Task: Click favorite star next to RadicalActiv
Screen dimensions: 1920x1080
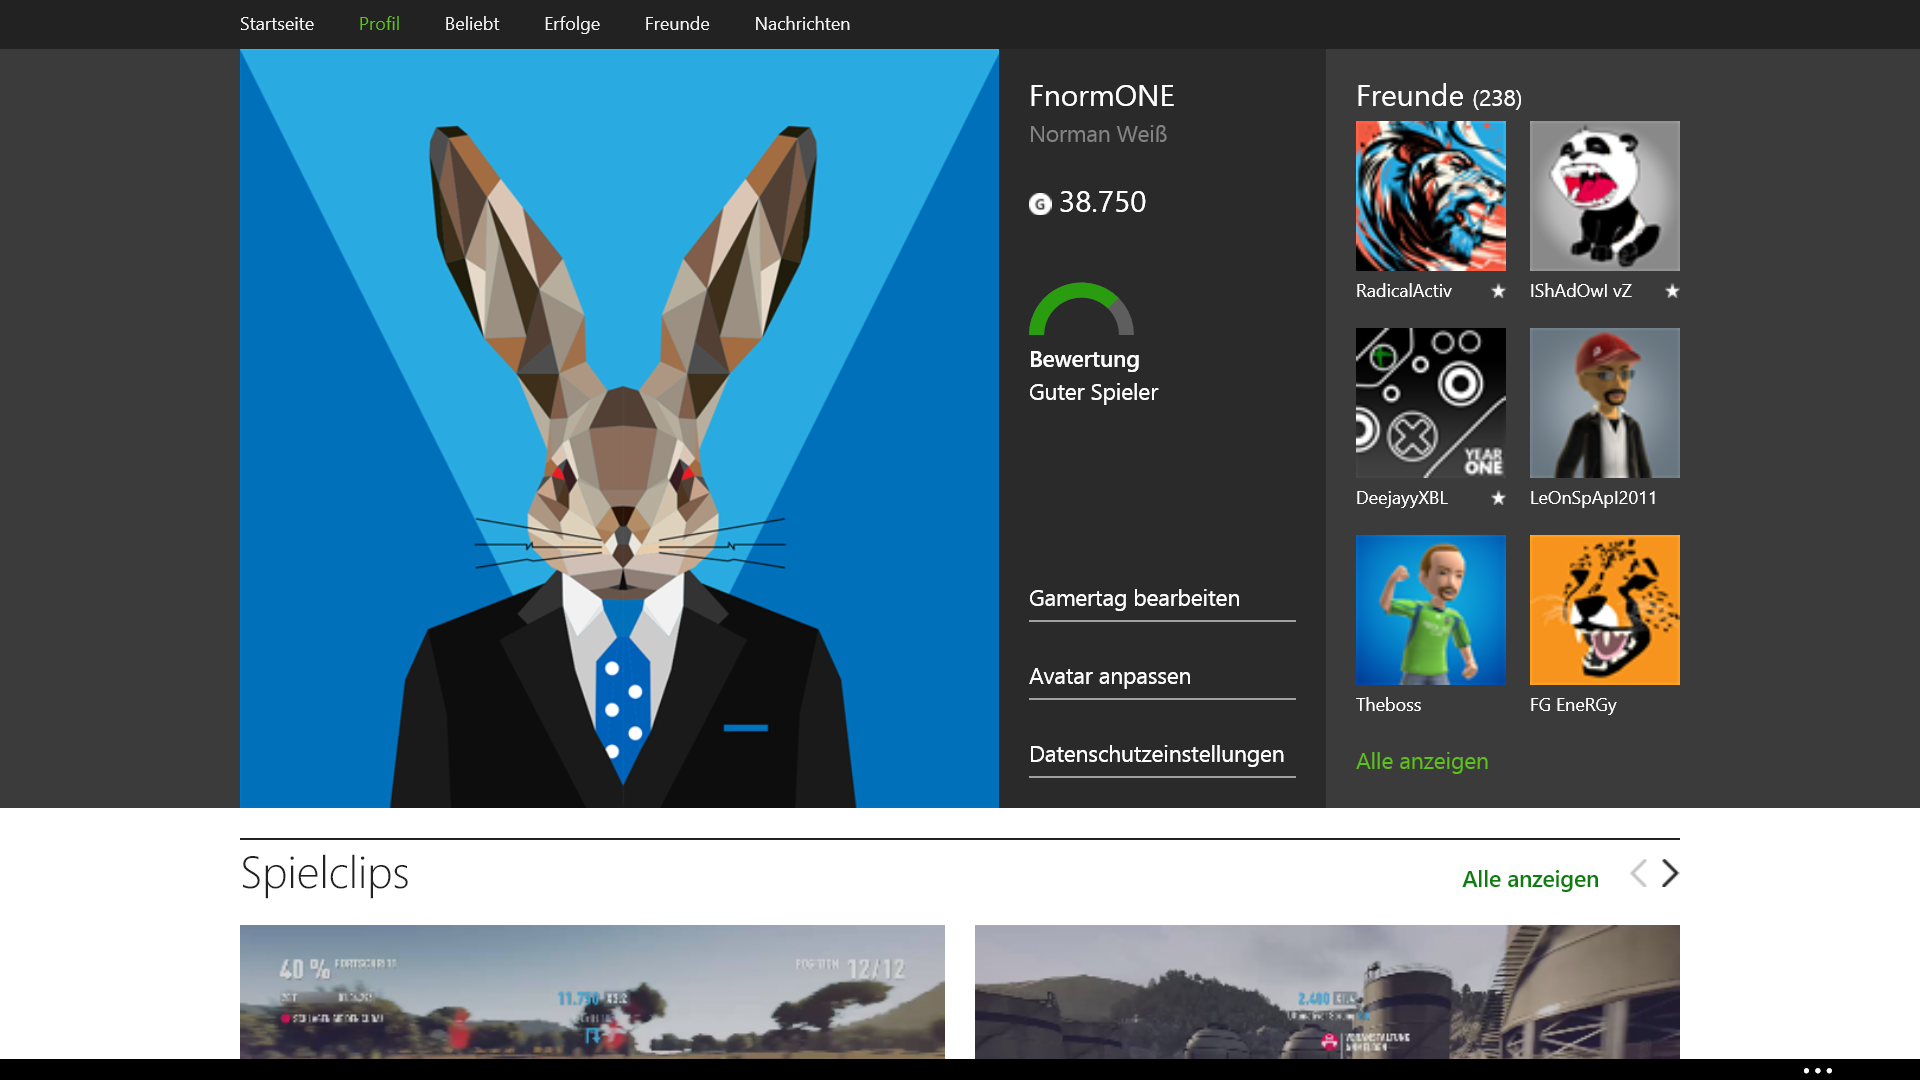Action: [1498, 291]
